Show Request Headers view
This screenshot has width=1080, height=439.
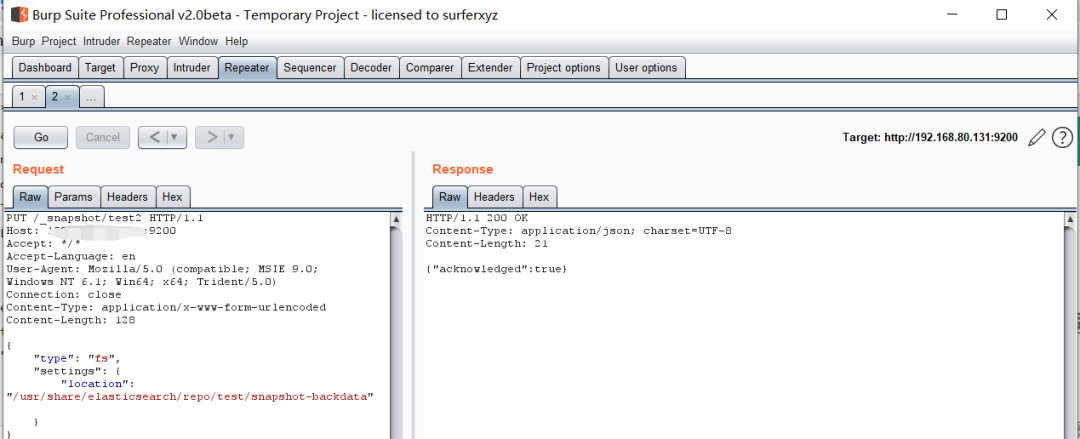[127, 197]
